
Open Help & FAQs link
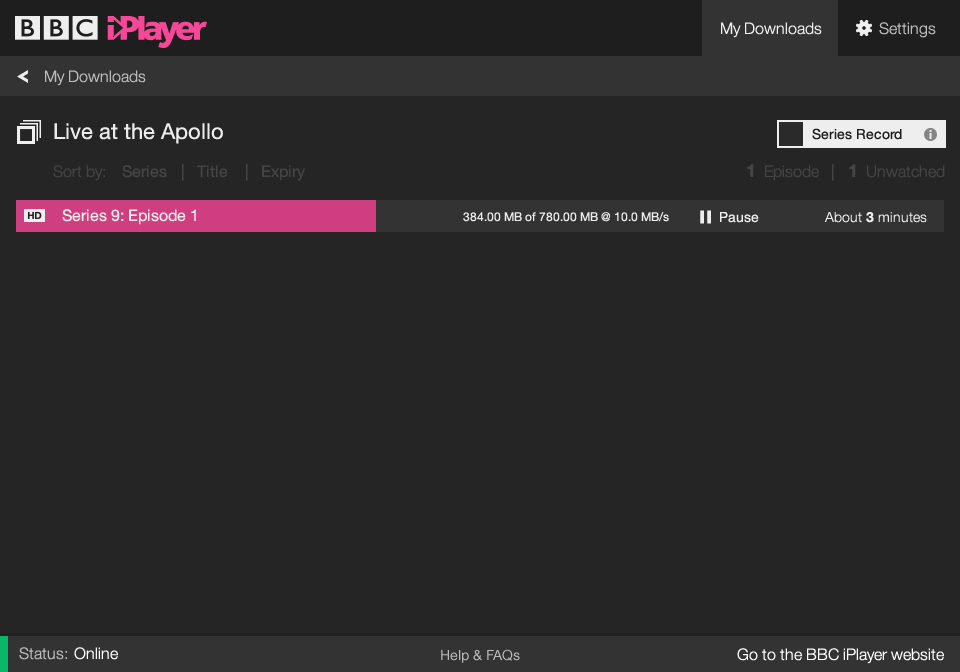pyautogui.click(x=479, y=655)
